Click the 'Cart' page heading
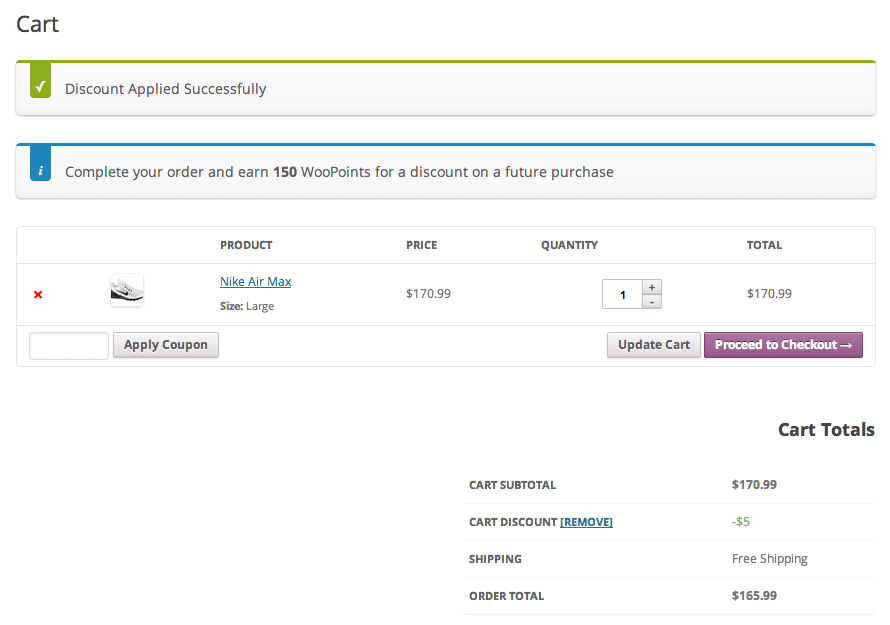This screenshot has height=625, width=890. [37, 24]
